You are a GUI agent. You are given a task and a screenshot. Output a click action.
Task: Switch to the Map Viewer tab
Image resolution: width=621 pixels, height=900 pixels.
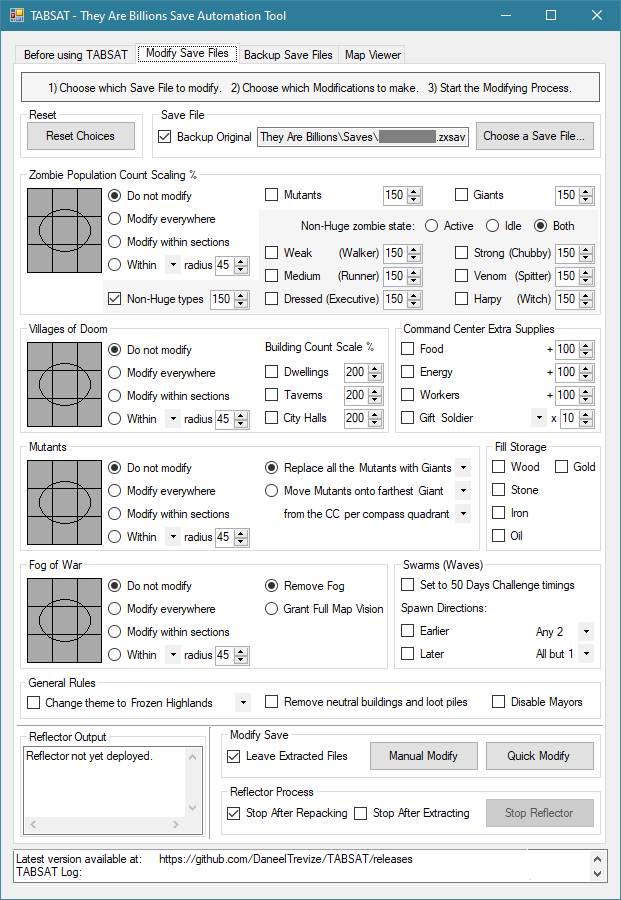tap(372, 55)
